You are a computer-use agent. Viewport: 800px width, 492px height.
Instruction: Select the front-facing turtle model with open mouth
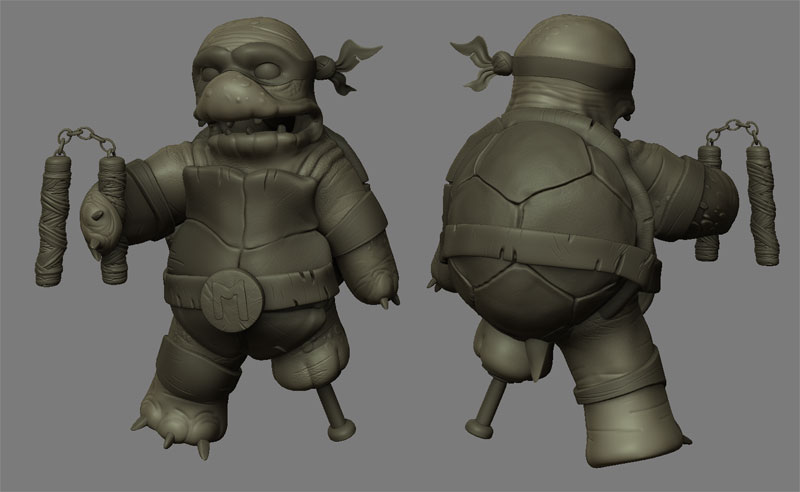click(217, 240)
